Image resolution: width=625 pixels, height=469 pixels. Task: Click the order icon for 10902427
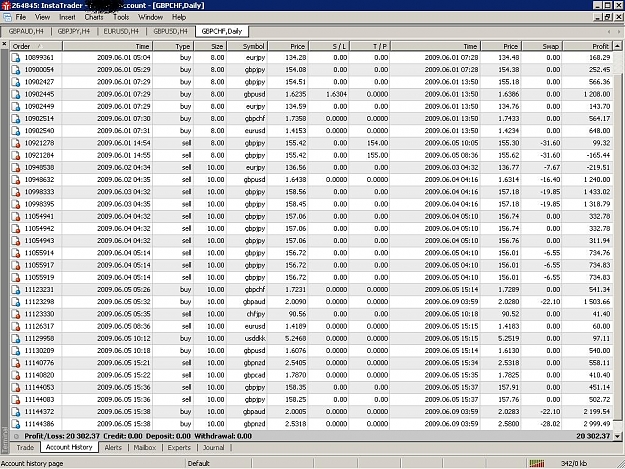click(16, 82)
